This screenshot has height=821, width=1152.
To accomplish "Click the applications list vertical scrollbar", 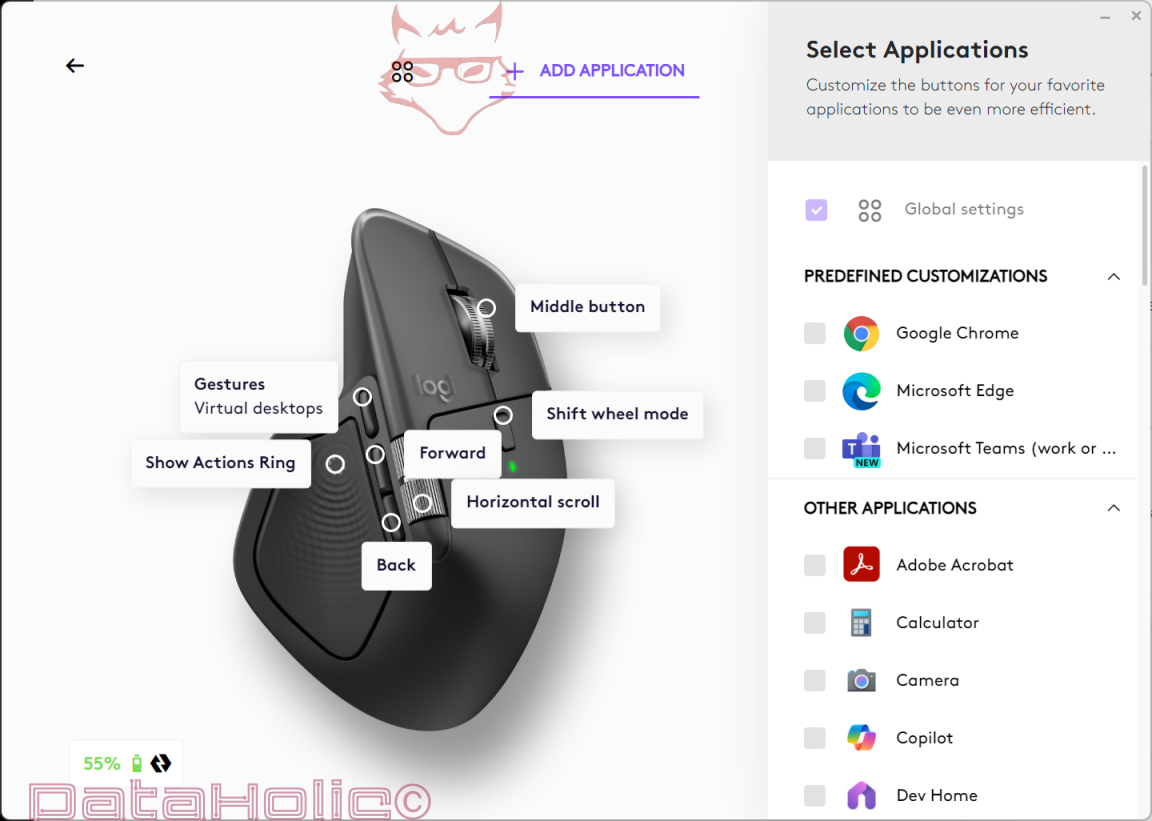I will click(1145, 226).
